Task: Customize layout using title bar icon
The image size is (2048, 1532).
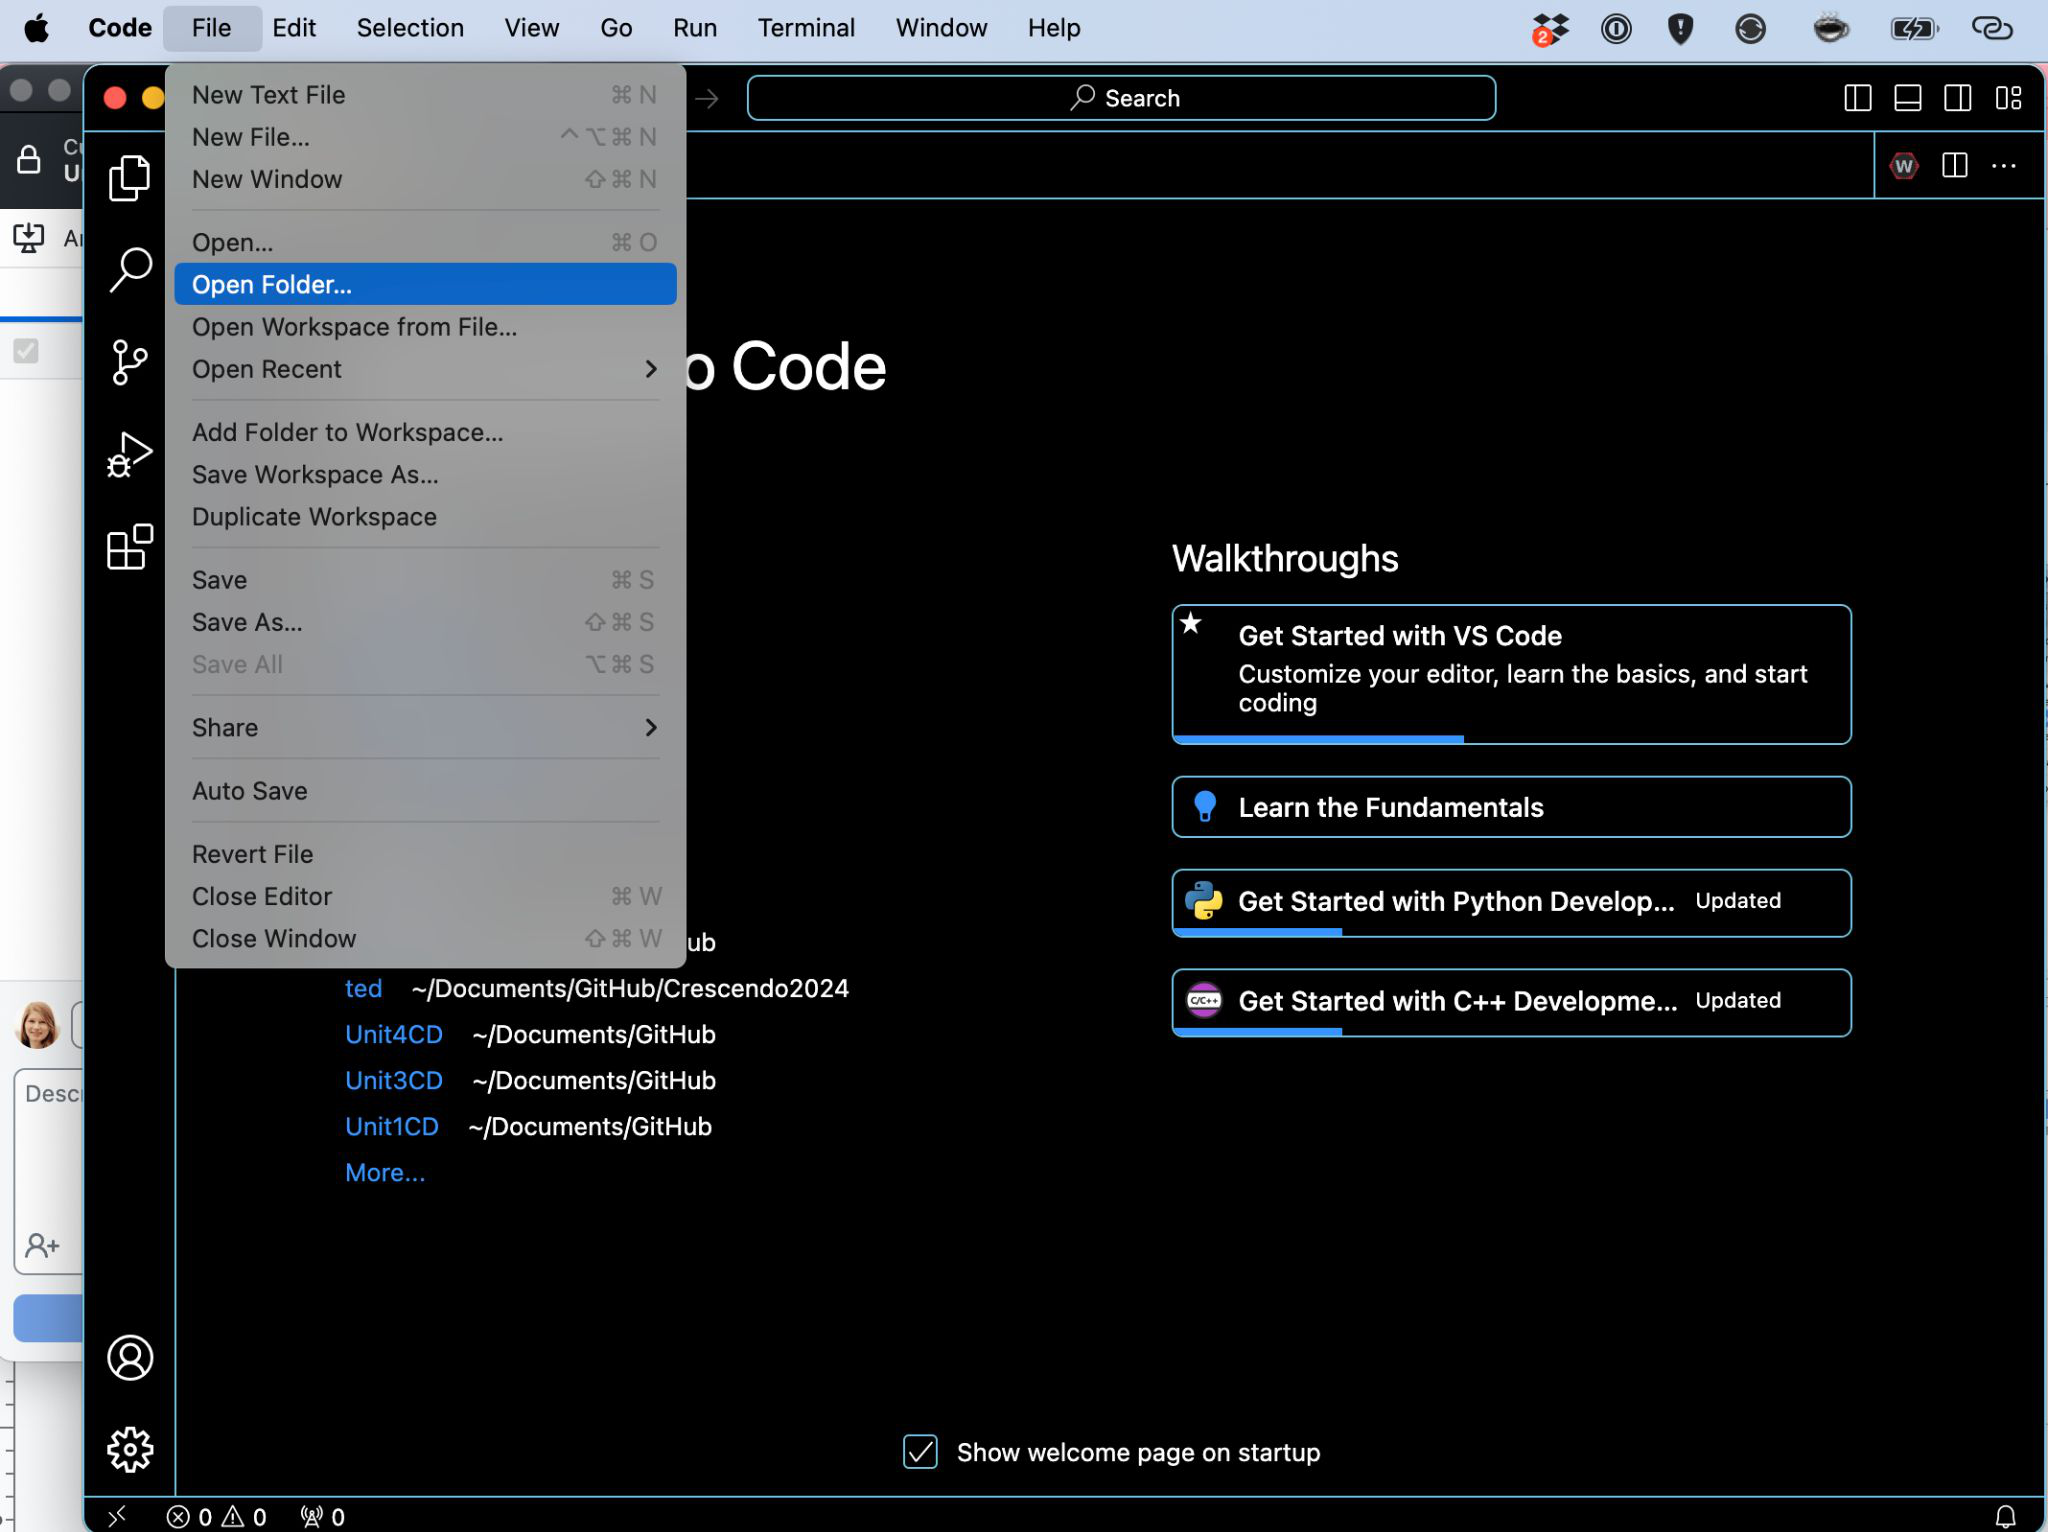Action: coord(2008,98)
